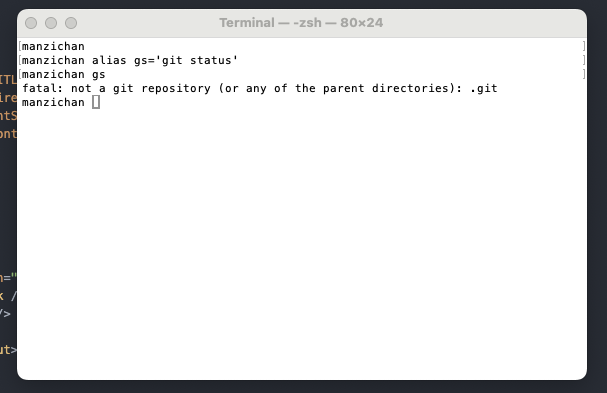Click the word repository in the error message
Screen dimensions: 607x393
click(176, 89)
